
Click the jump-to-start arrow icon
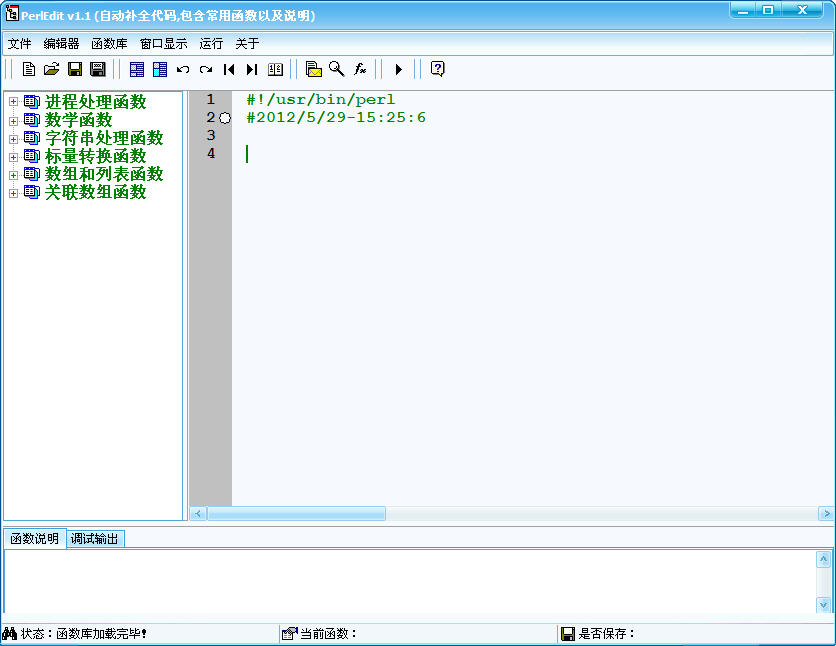229,69
